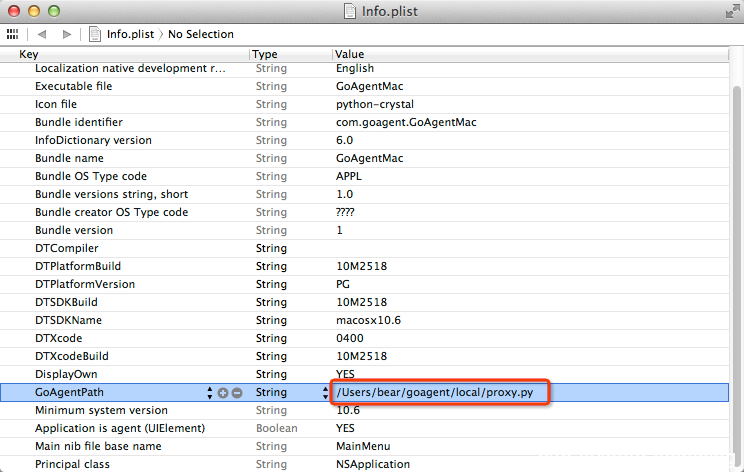Select the Executable file key
The width and height of the screenshot is (744, 472).
point(76,86)
